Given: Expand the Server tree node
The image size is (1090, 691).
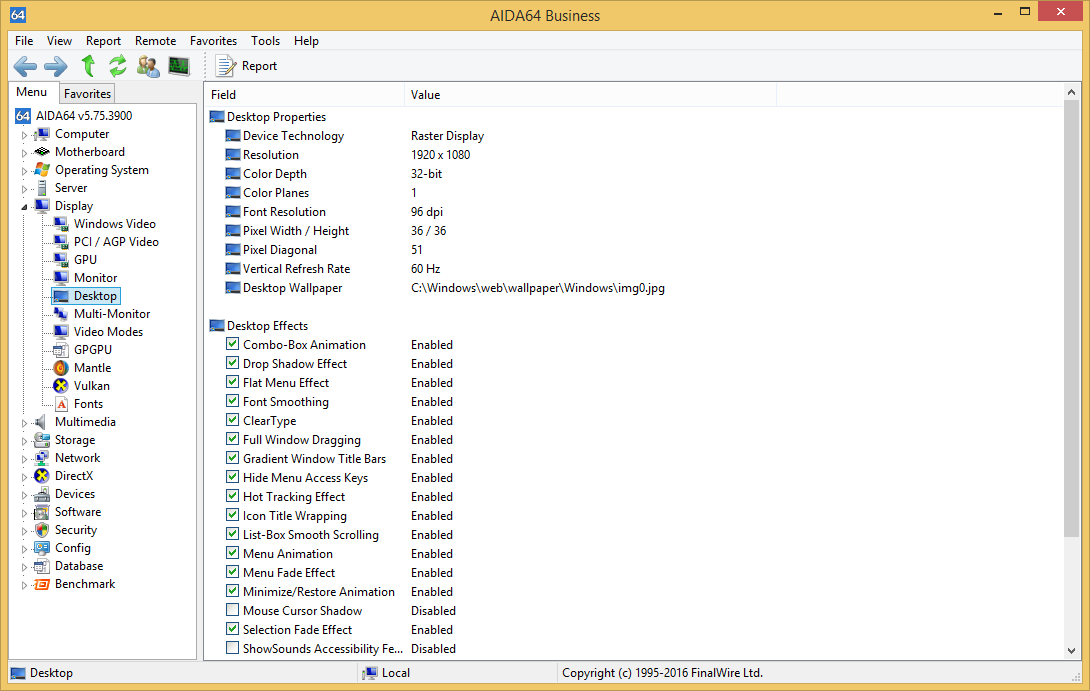Looking at the screenshot, I should (24, 189).
